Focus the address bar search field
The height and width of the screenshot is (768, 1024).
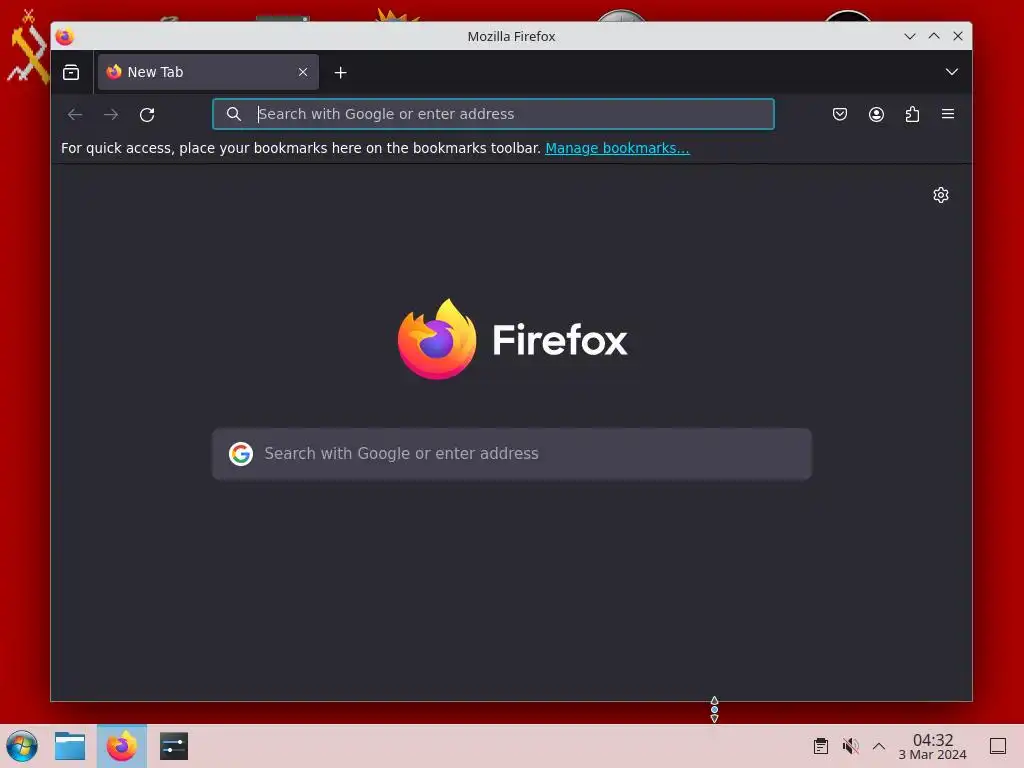(x=493, y=114)
